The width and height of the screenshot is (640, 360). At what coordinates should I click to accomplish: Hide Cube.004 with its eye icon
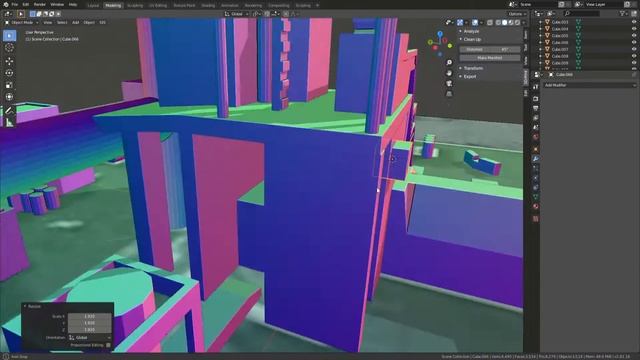(x=634, y=29)
